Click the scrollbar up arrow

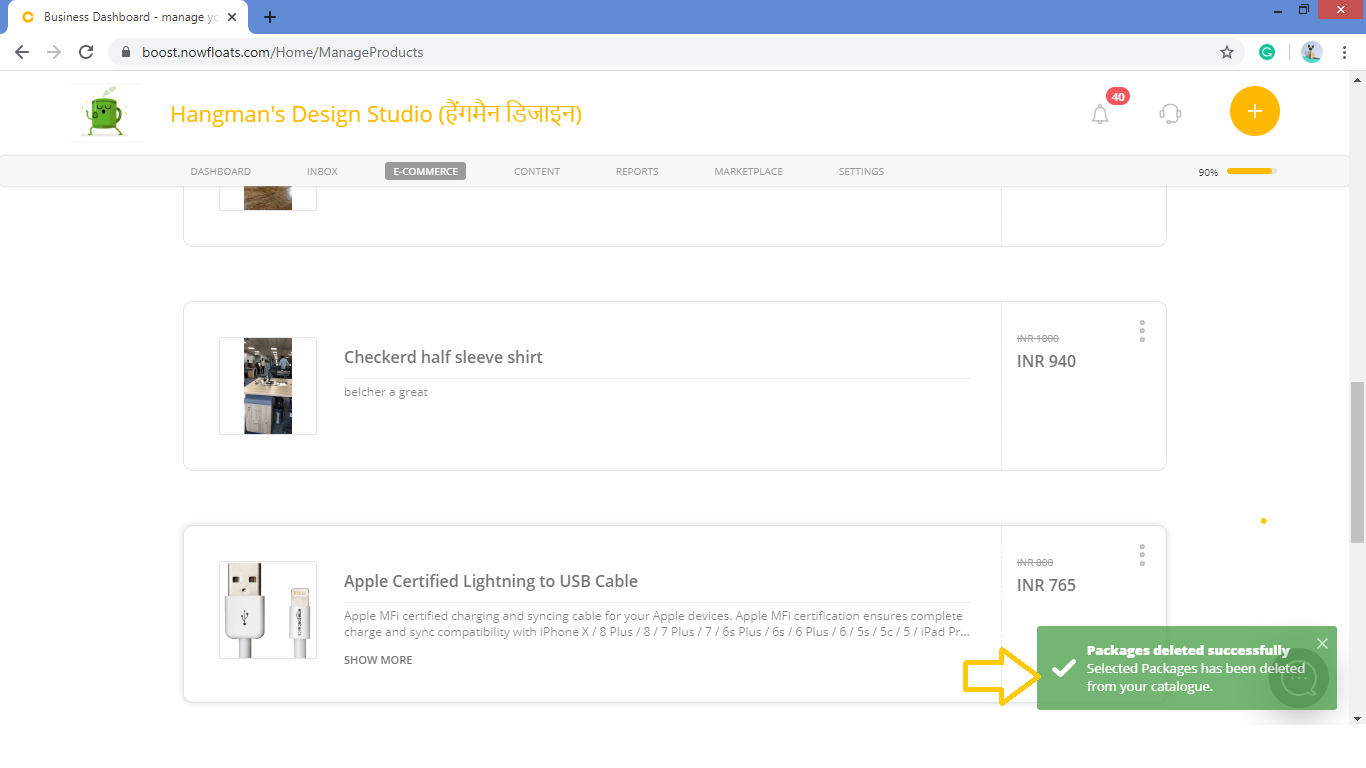click(1357, 78)
